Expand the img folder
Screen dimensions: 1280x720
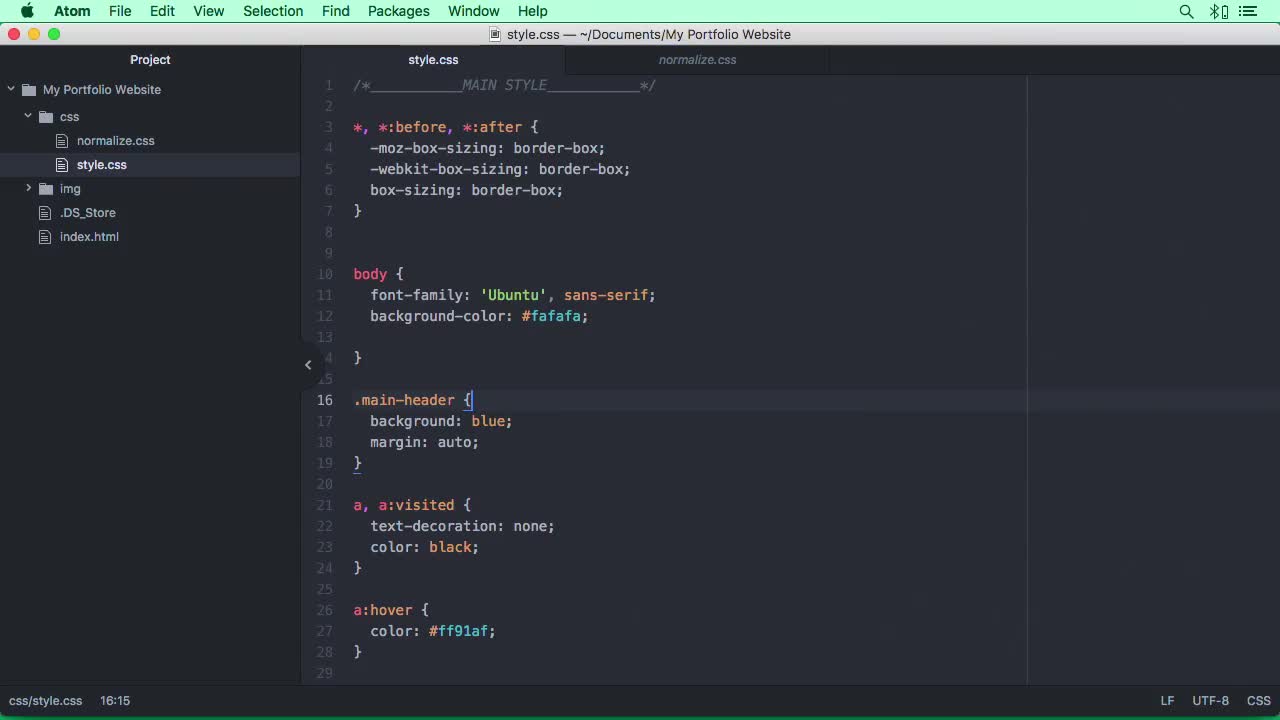click(28, 188)
